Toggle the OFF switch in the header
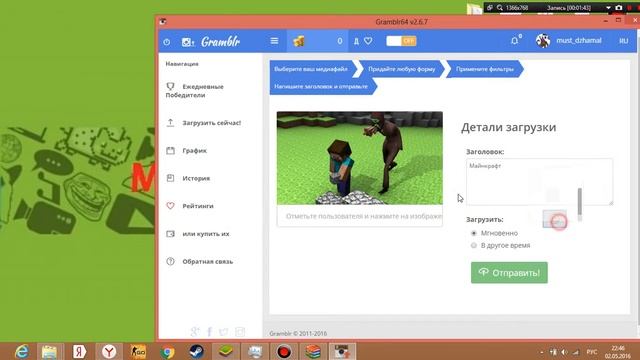Screen dimensions: 640x360 click(x=401, y=41)
